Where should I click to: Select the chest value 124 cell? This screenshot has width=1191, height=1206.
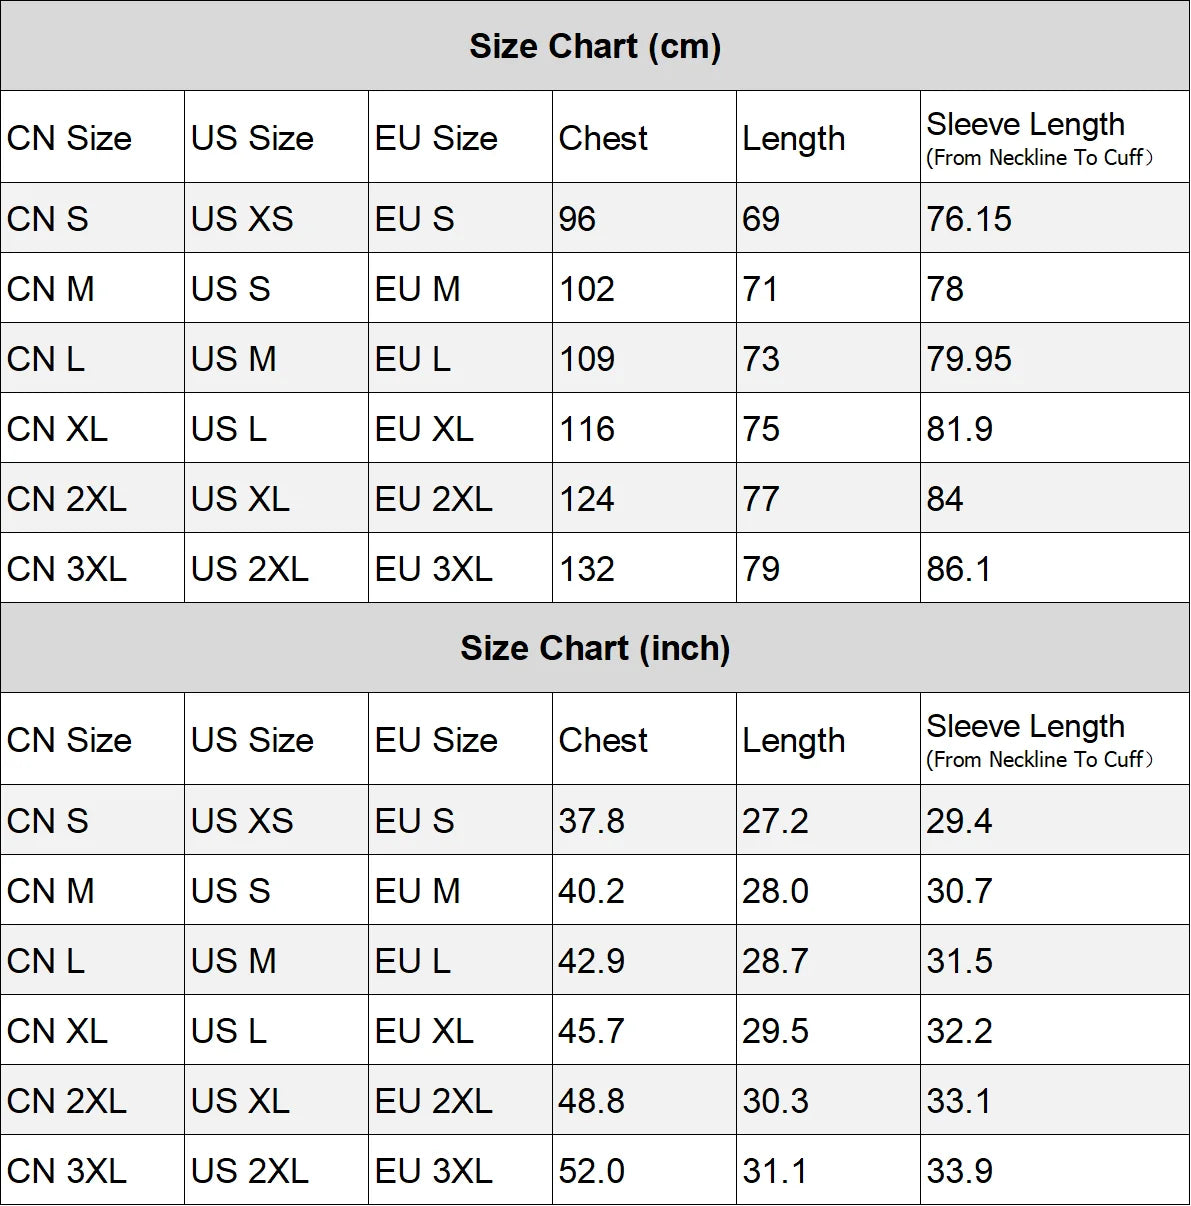click(x=587, y=499)
